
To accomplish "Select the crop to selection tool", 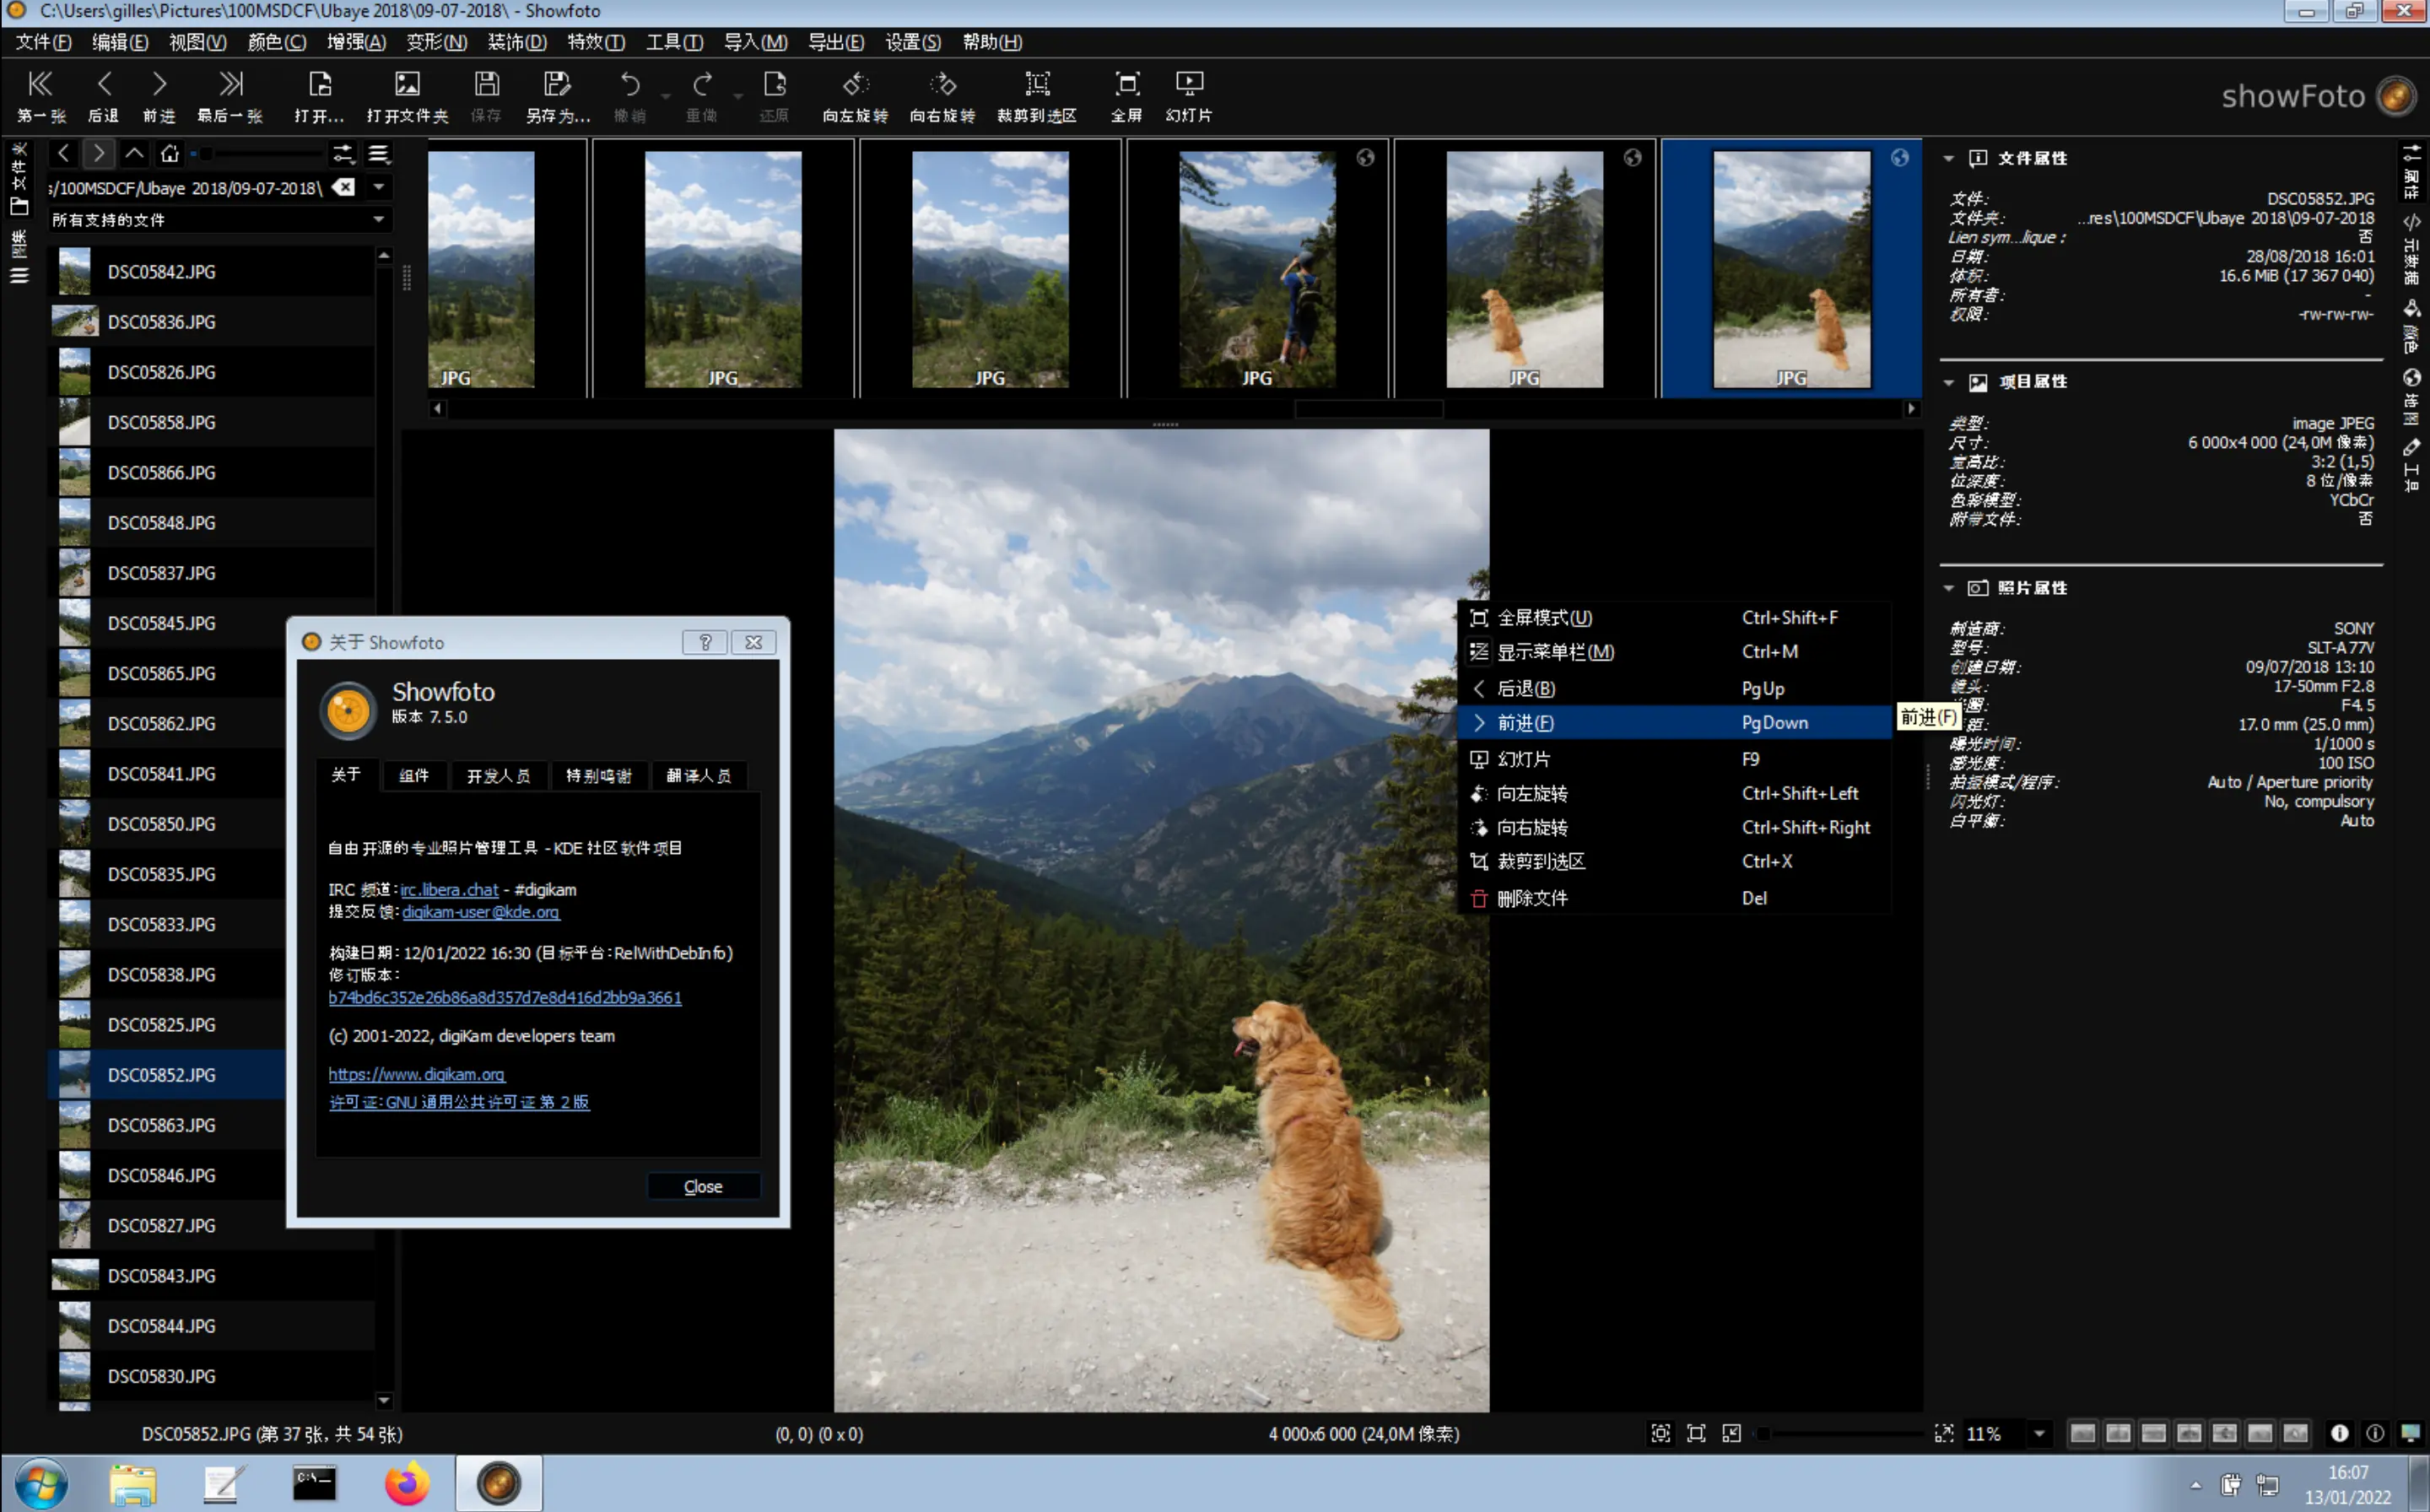I will tap(1038, 95).
